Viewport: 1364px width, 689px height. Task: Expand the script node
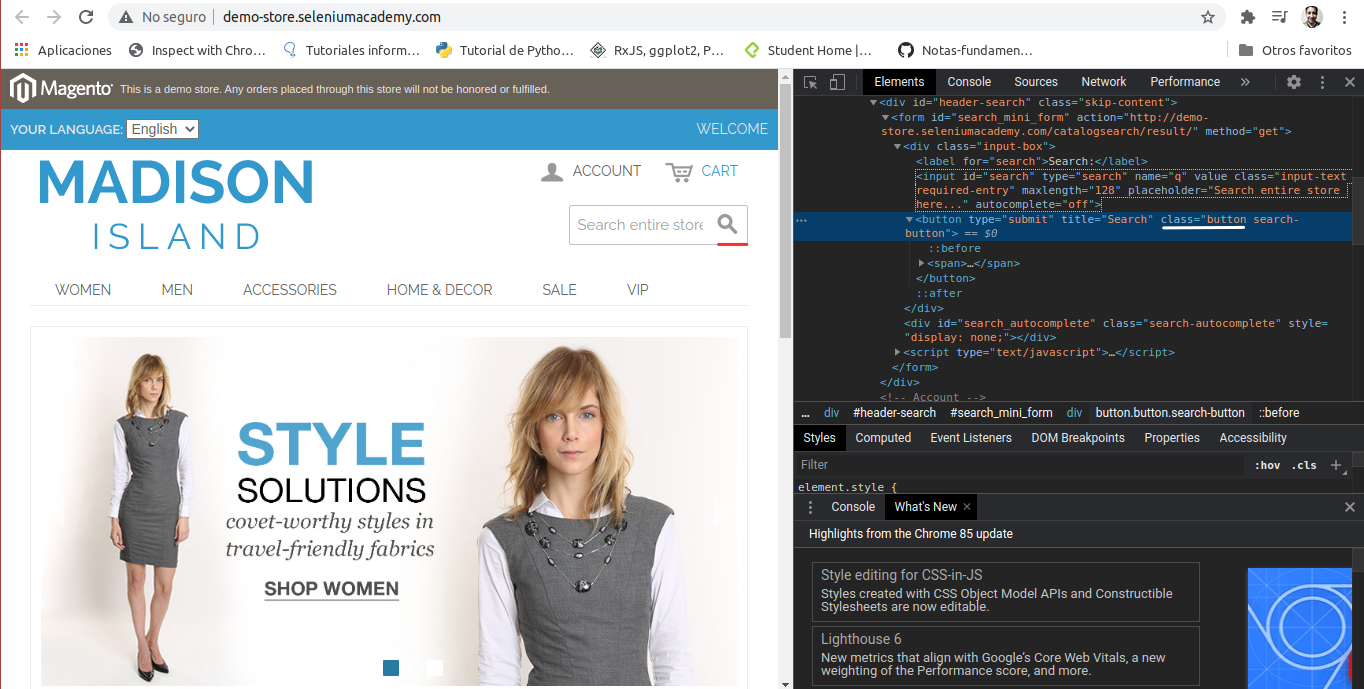[898, 352]
